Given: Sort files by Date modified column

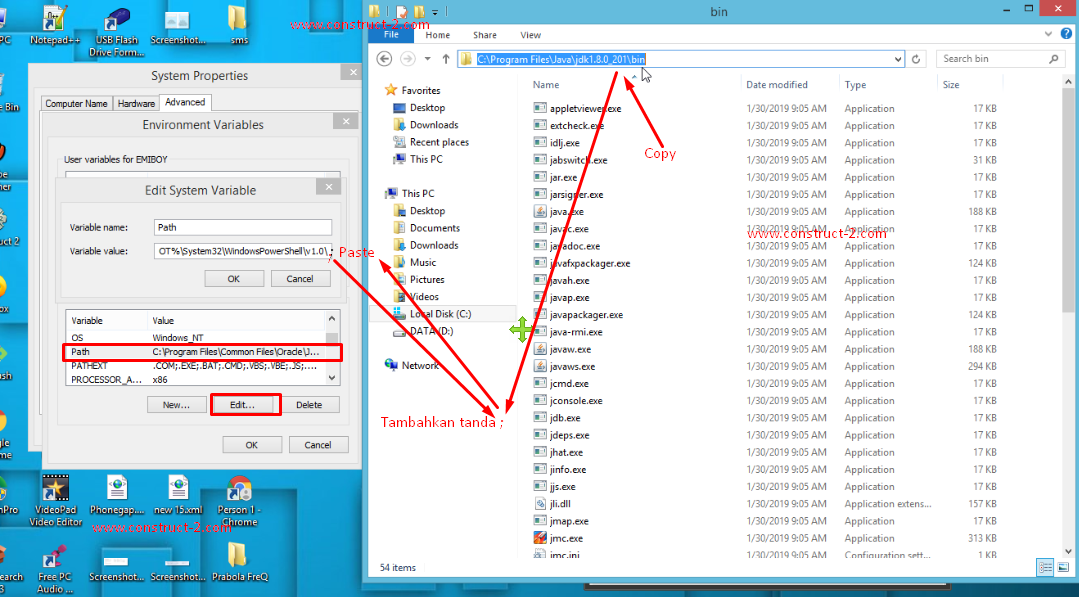Looking at the screenshot, I should point(777,85).
